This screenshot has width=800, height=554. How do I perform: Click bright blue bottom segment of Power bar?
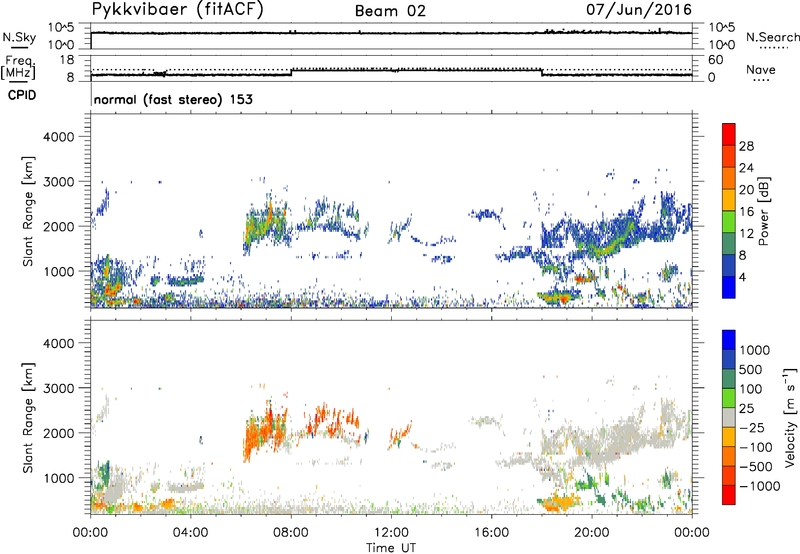(x=729, y=287)
